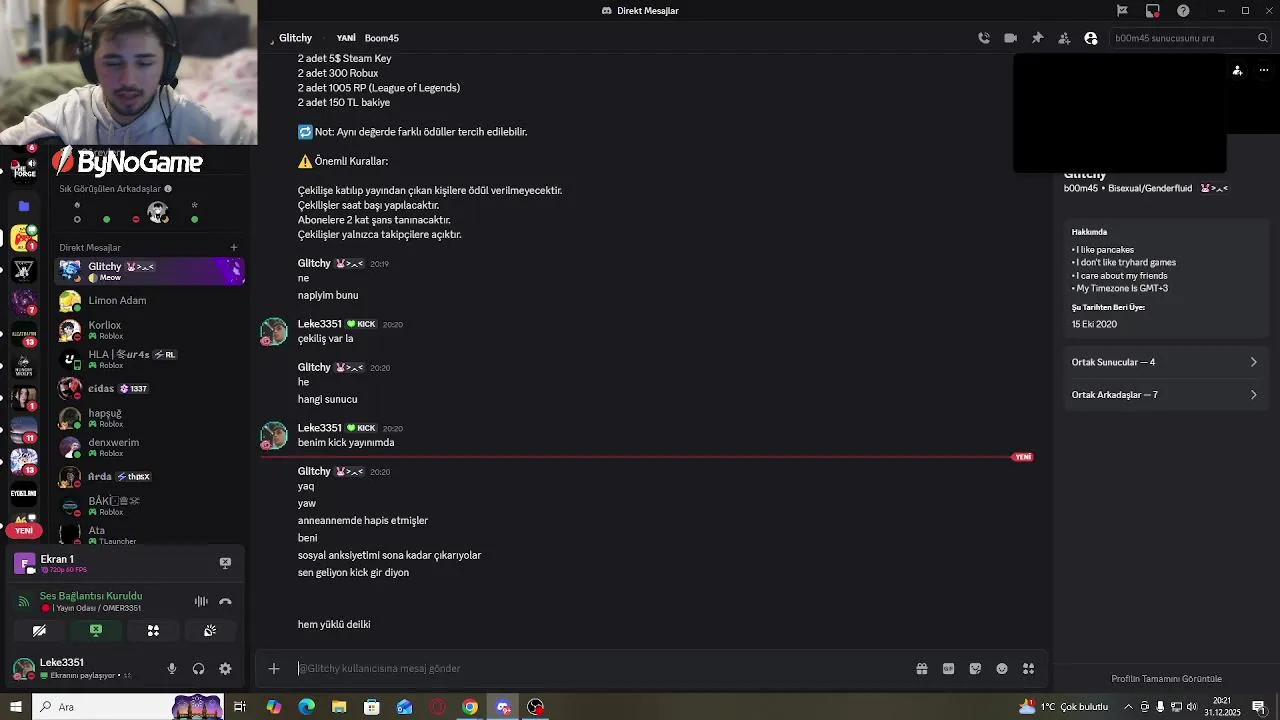This screenshot has height=720, width=1280.
Task: Select text 'sen geliyon kick gir diyon'
Action: 353,572
